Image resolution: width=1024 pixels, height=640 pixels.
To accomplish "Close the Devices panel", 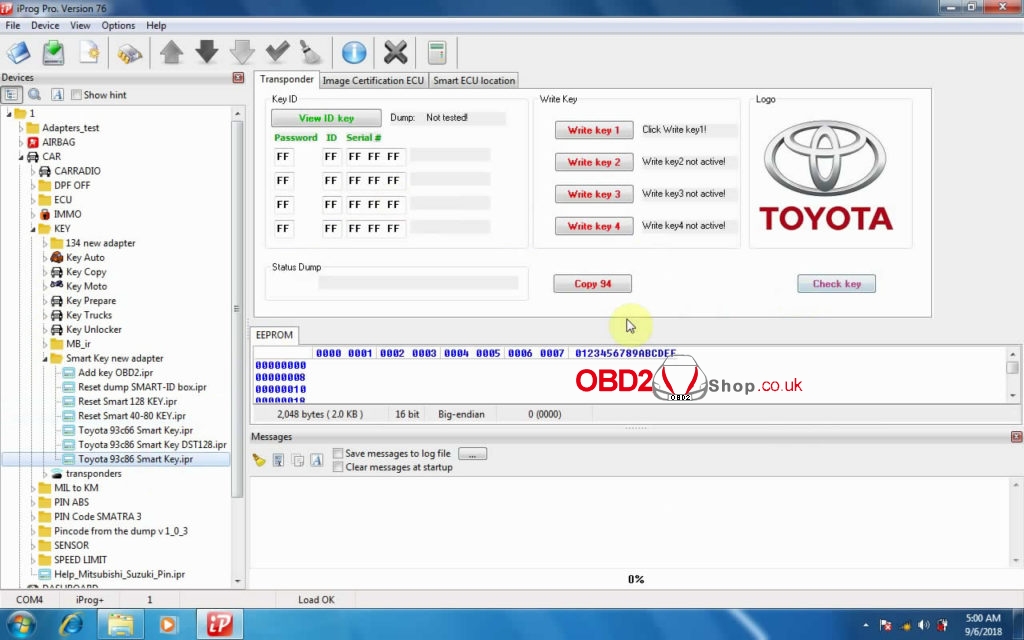I will click(238, 78).
